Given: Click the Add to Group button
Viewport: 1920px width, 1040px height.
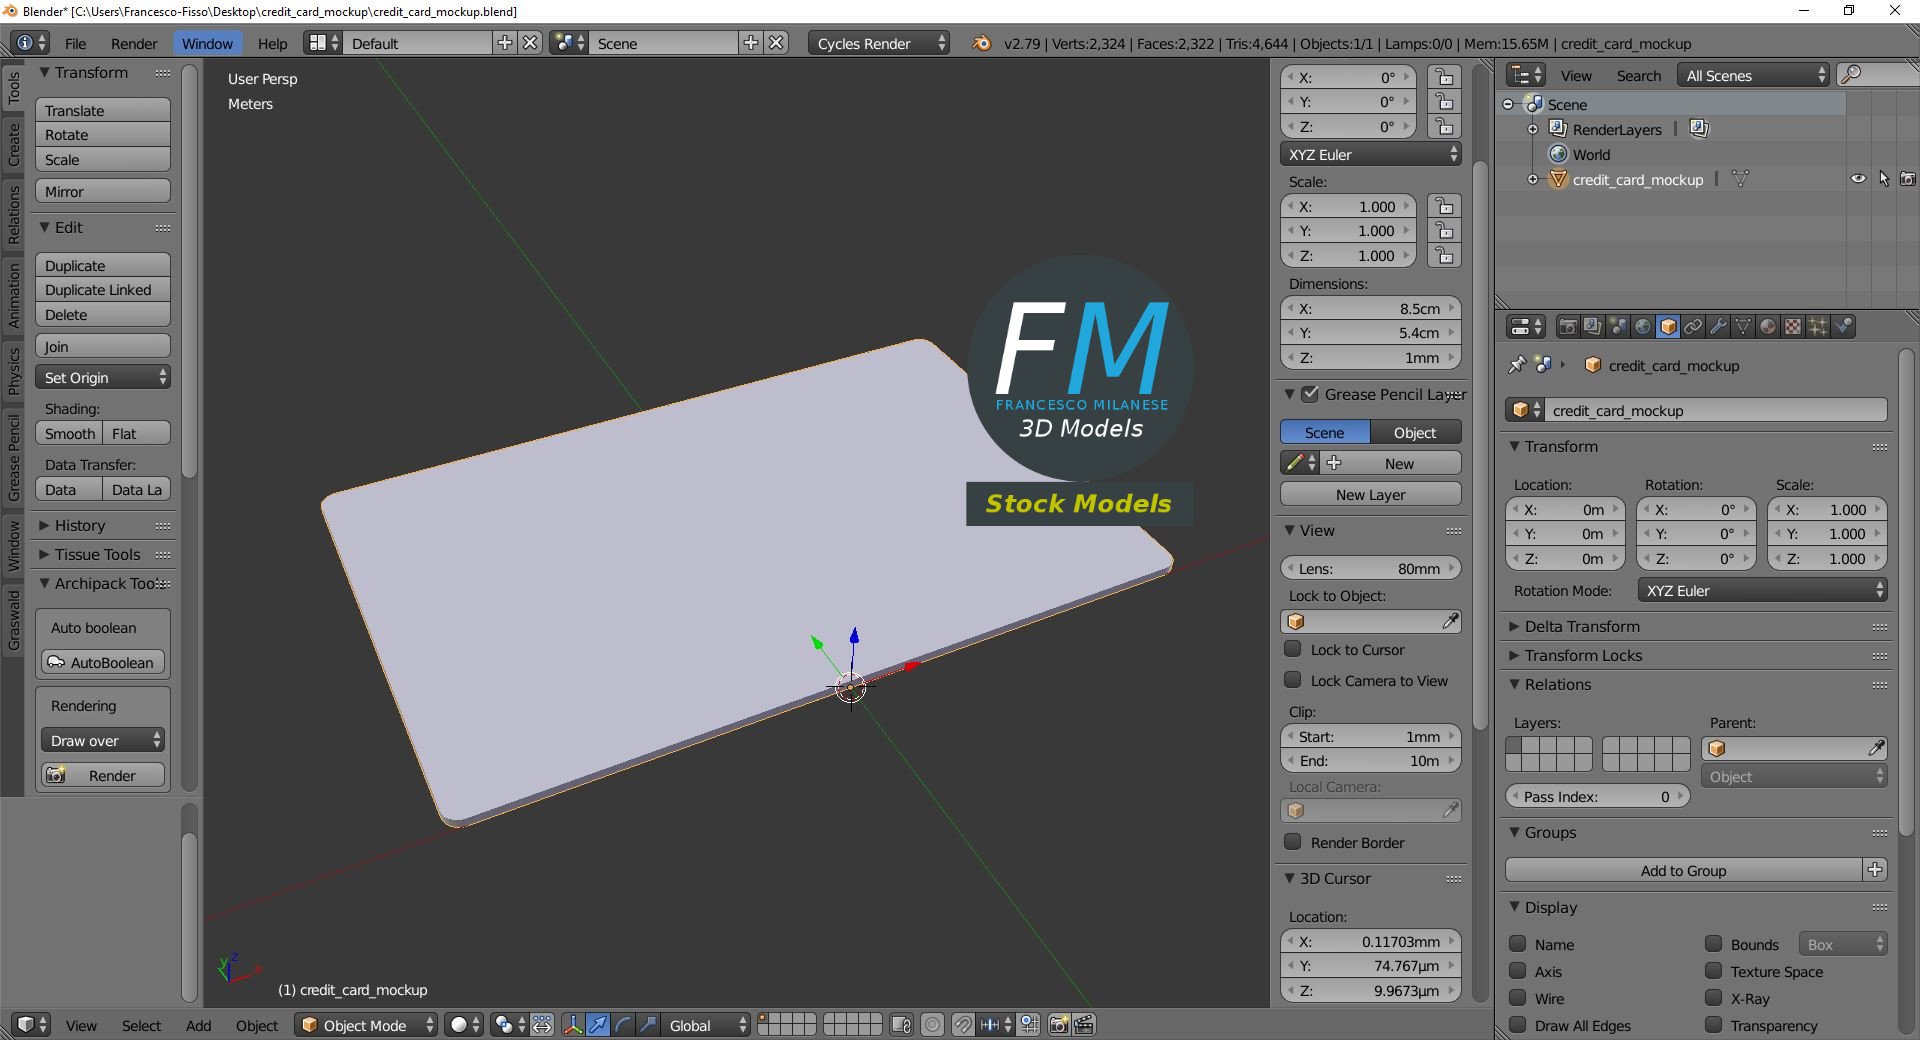Looking at the screenshot, I should point(1683,871).
